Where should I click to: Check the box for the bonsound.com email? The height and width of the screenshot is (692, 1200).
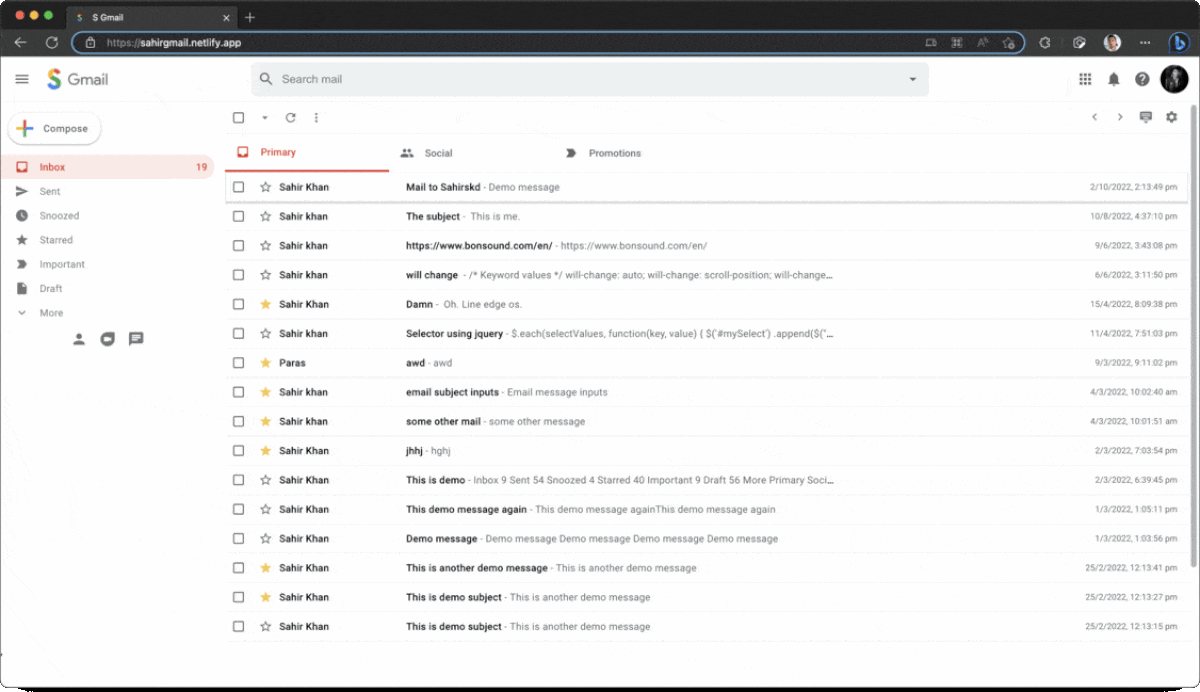238,245
